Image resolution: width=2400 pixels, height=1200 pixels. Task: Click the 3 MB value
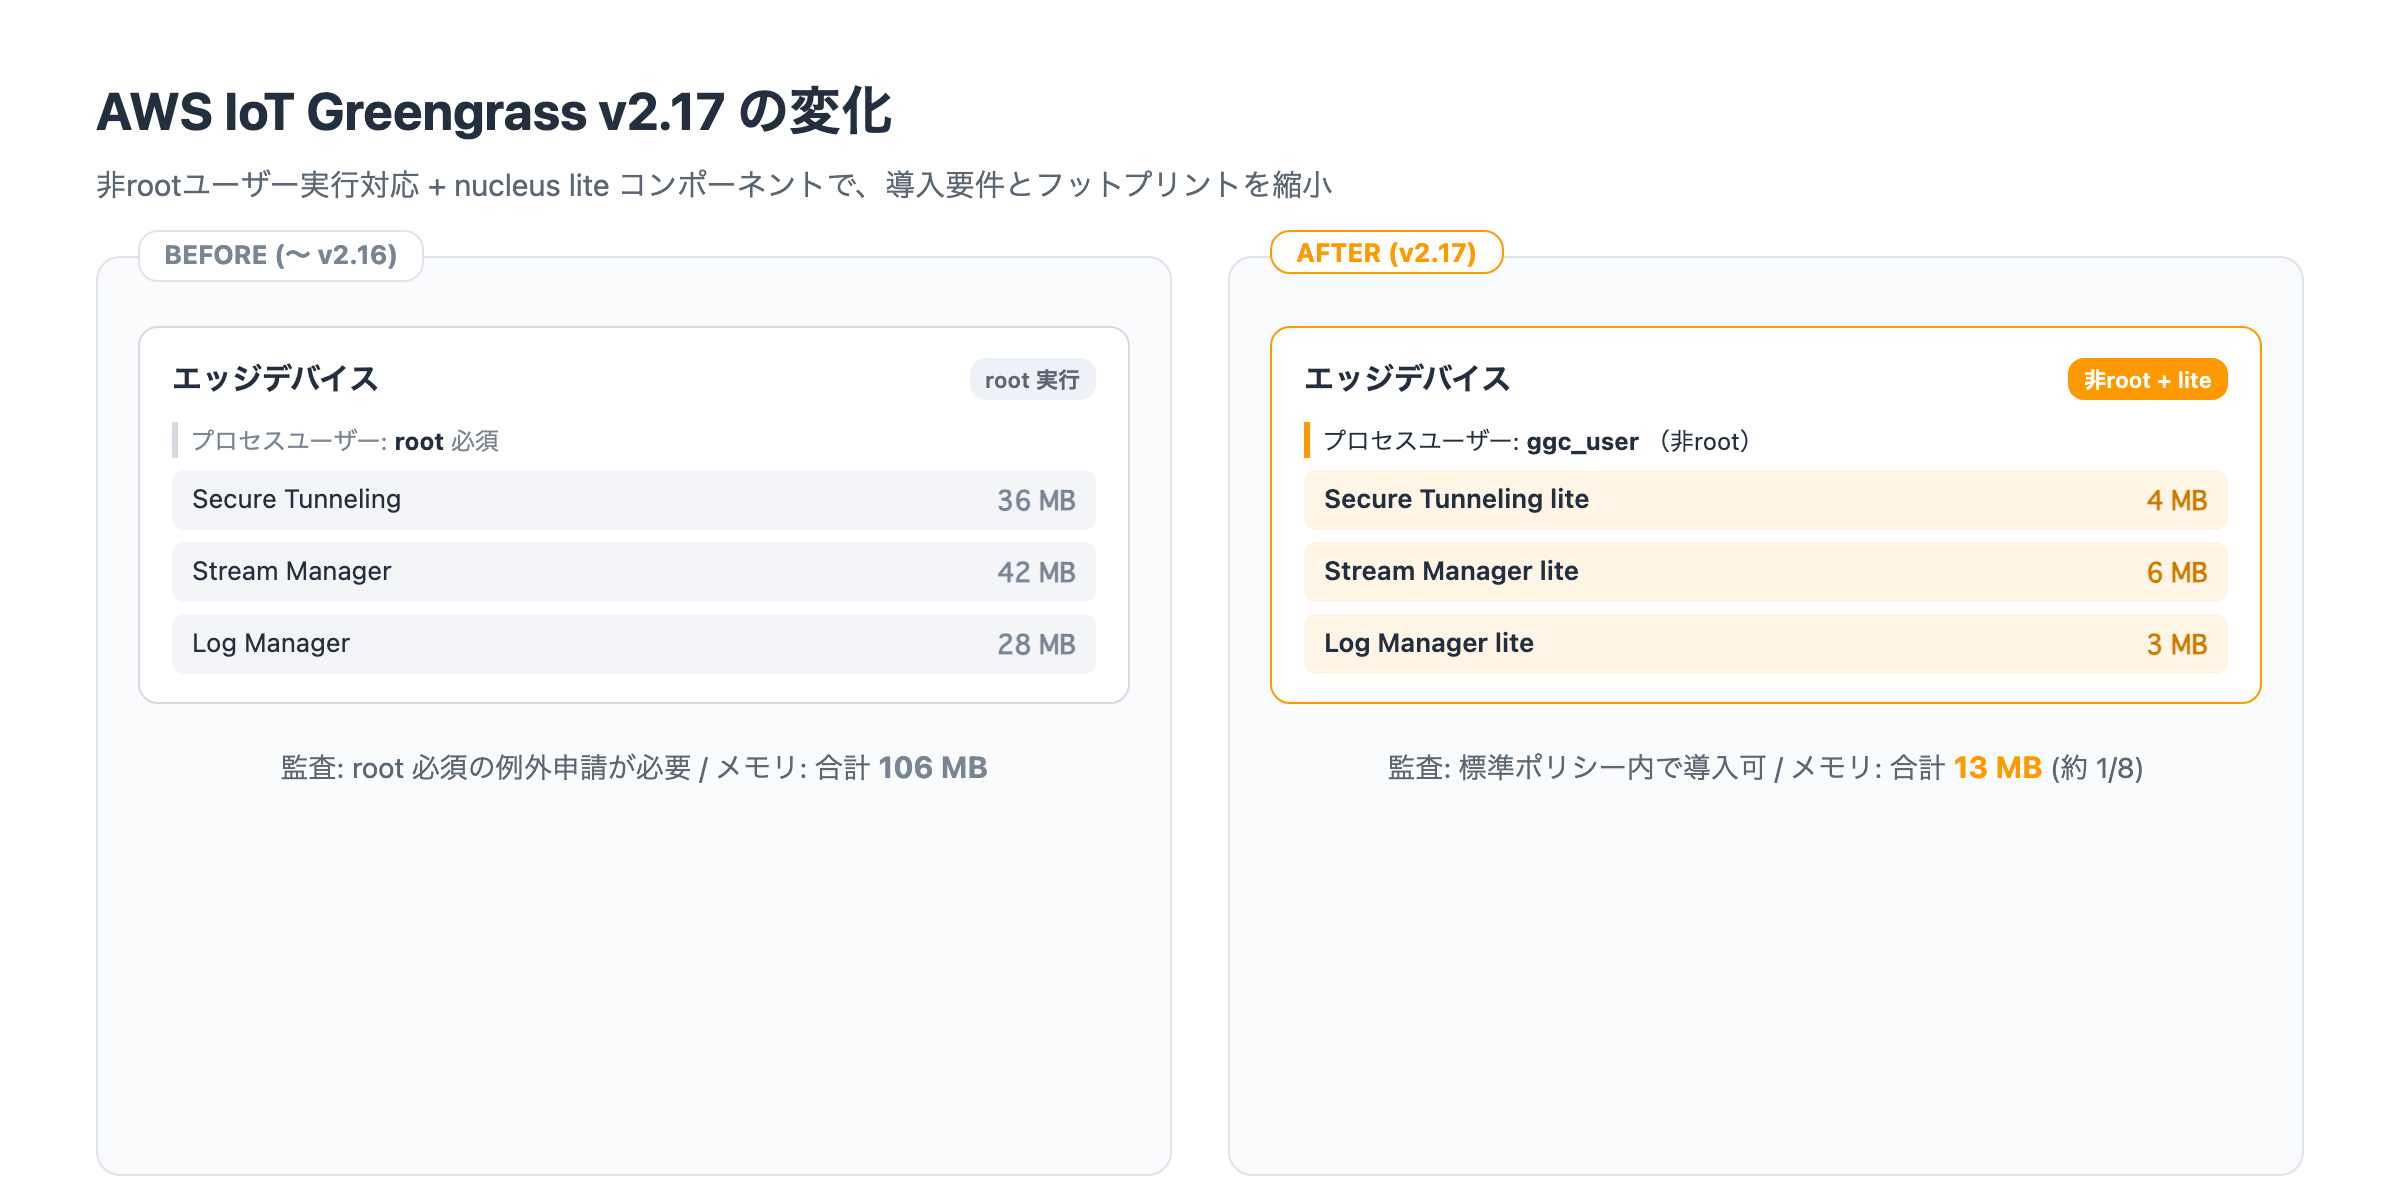[2177, 644]
